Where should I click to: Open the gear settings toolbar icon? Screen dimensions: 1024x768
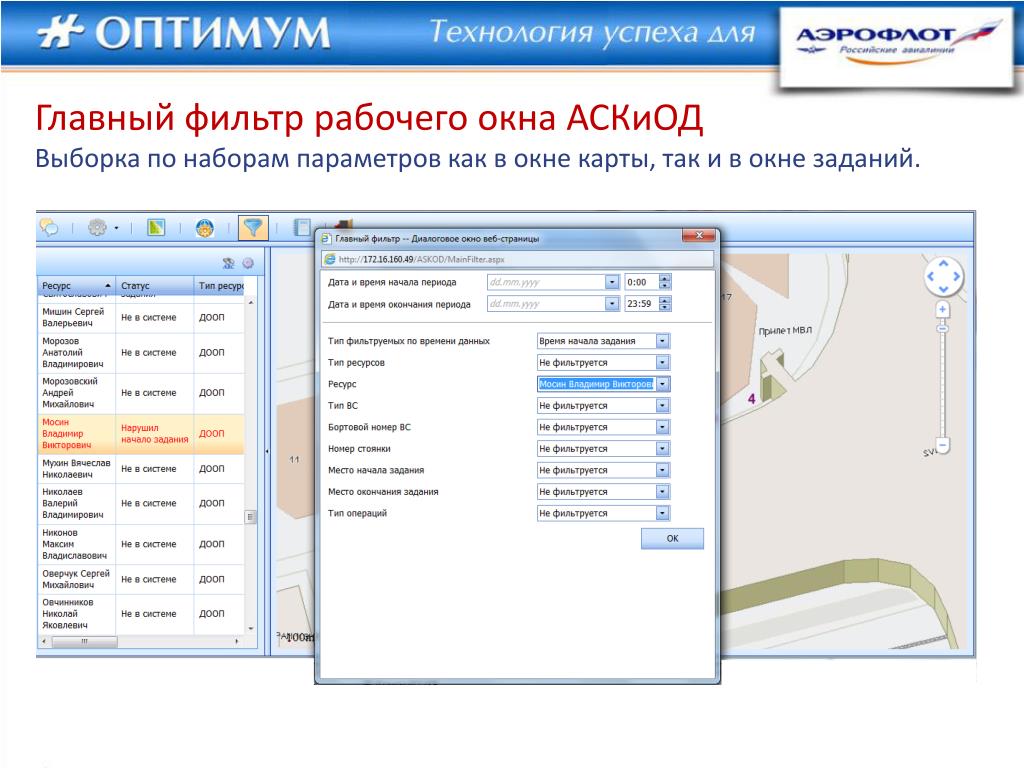tap(97, 228)
